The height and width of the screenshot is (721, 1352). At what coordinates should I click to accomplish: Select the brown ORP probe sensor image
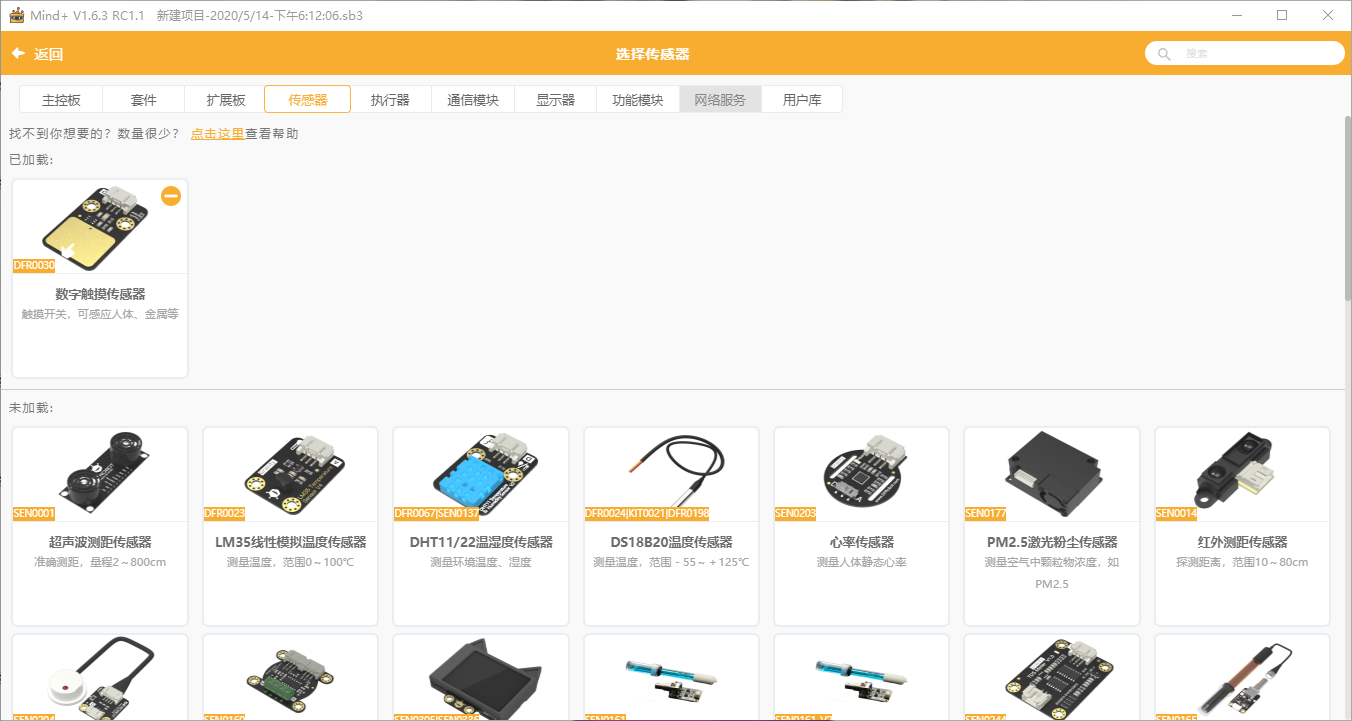point(1243,677)
